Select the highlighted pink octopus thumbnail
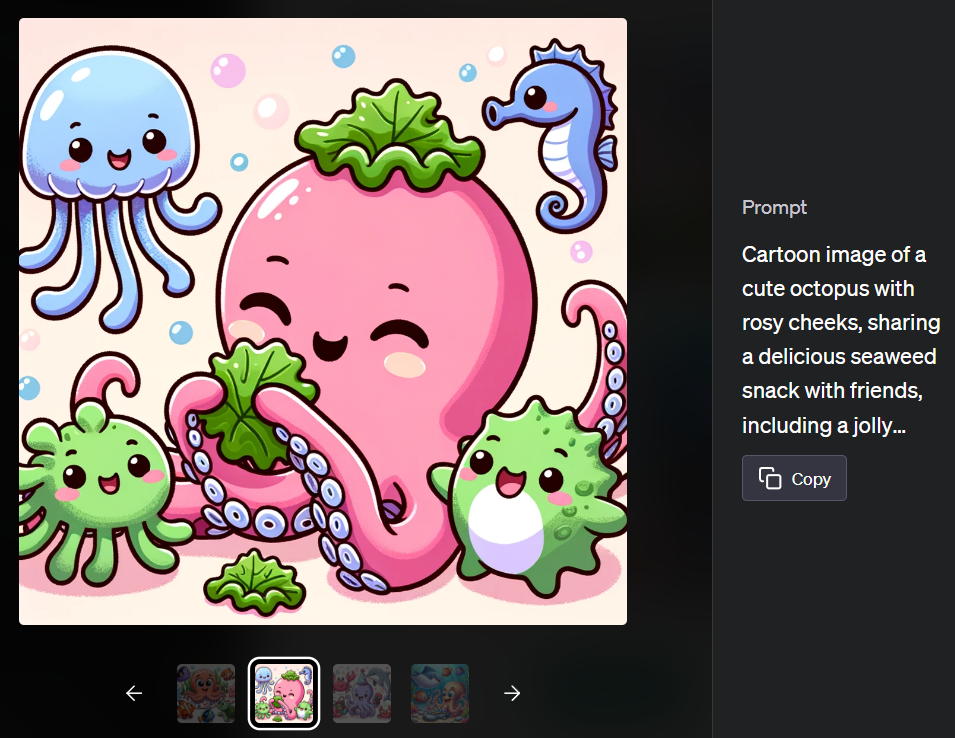 [284, 693]
